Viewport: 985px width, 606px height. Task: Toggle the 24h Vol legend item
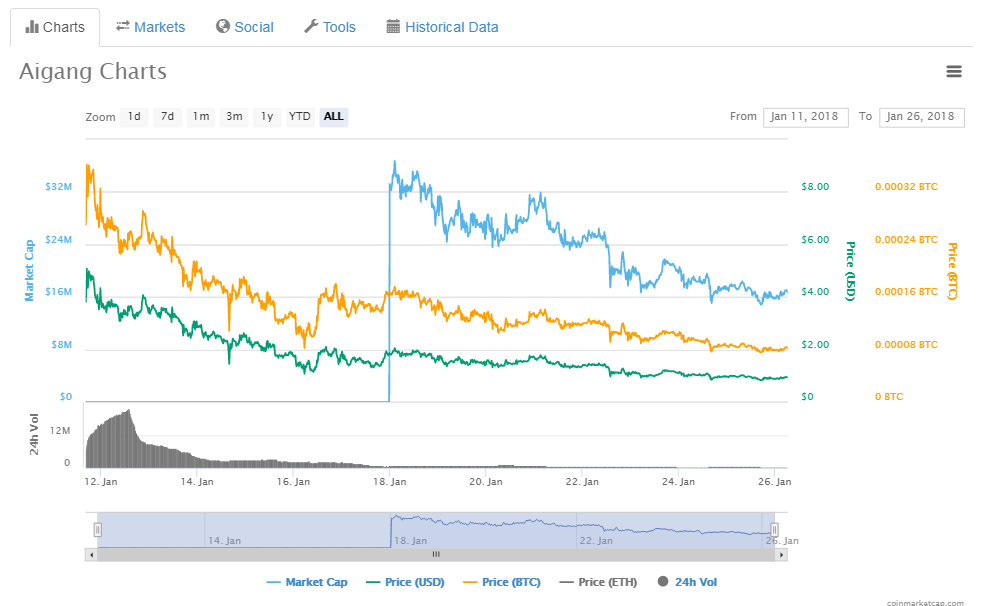point(688,582)
